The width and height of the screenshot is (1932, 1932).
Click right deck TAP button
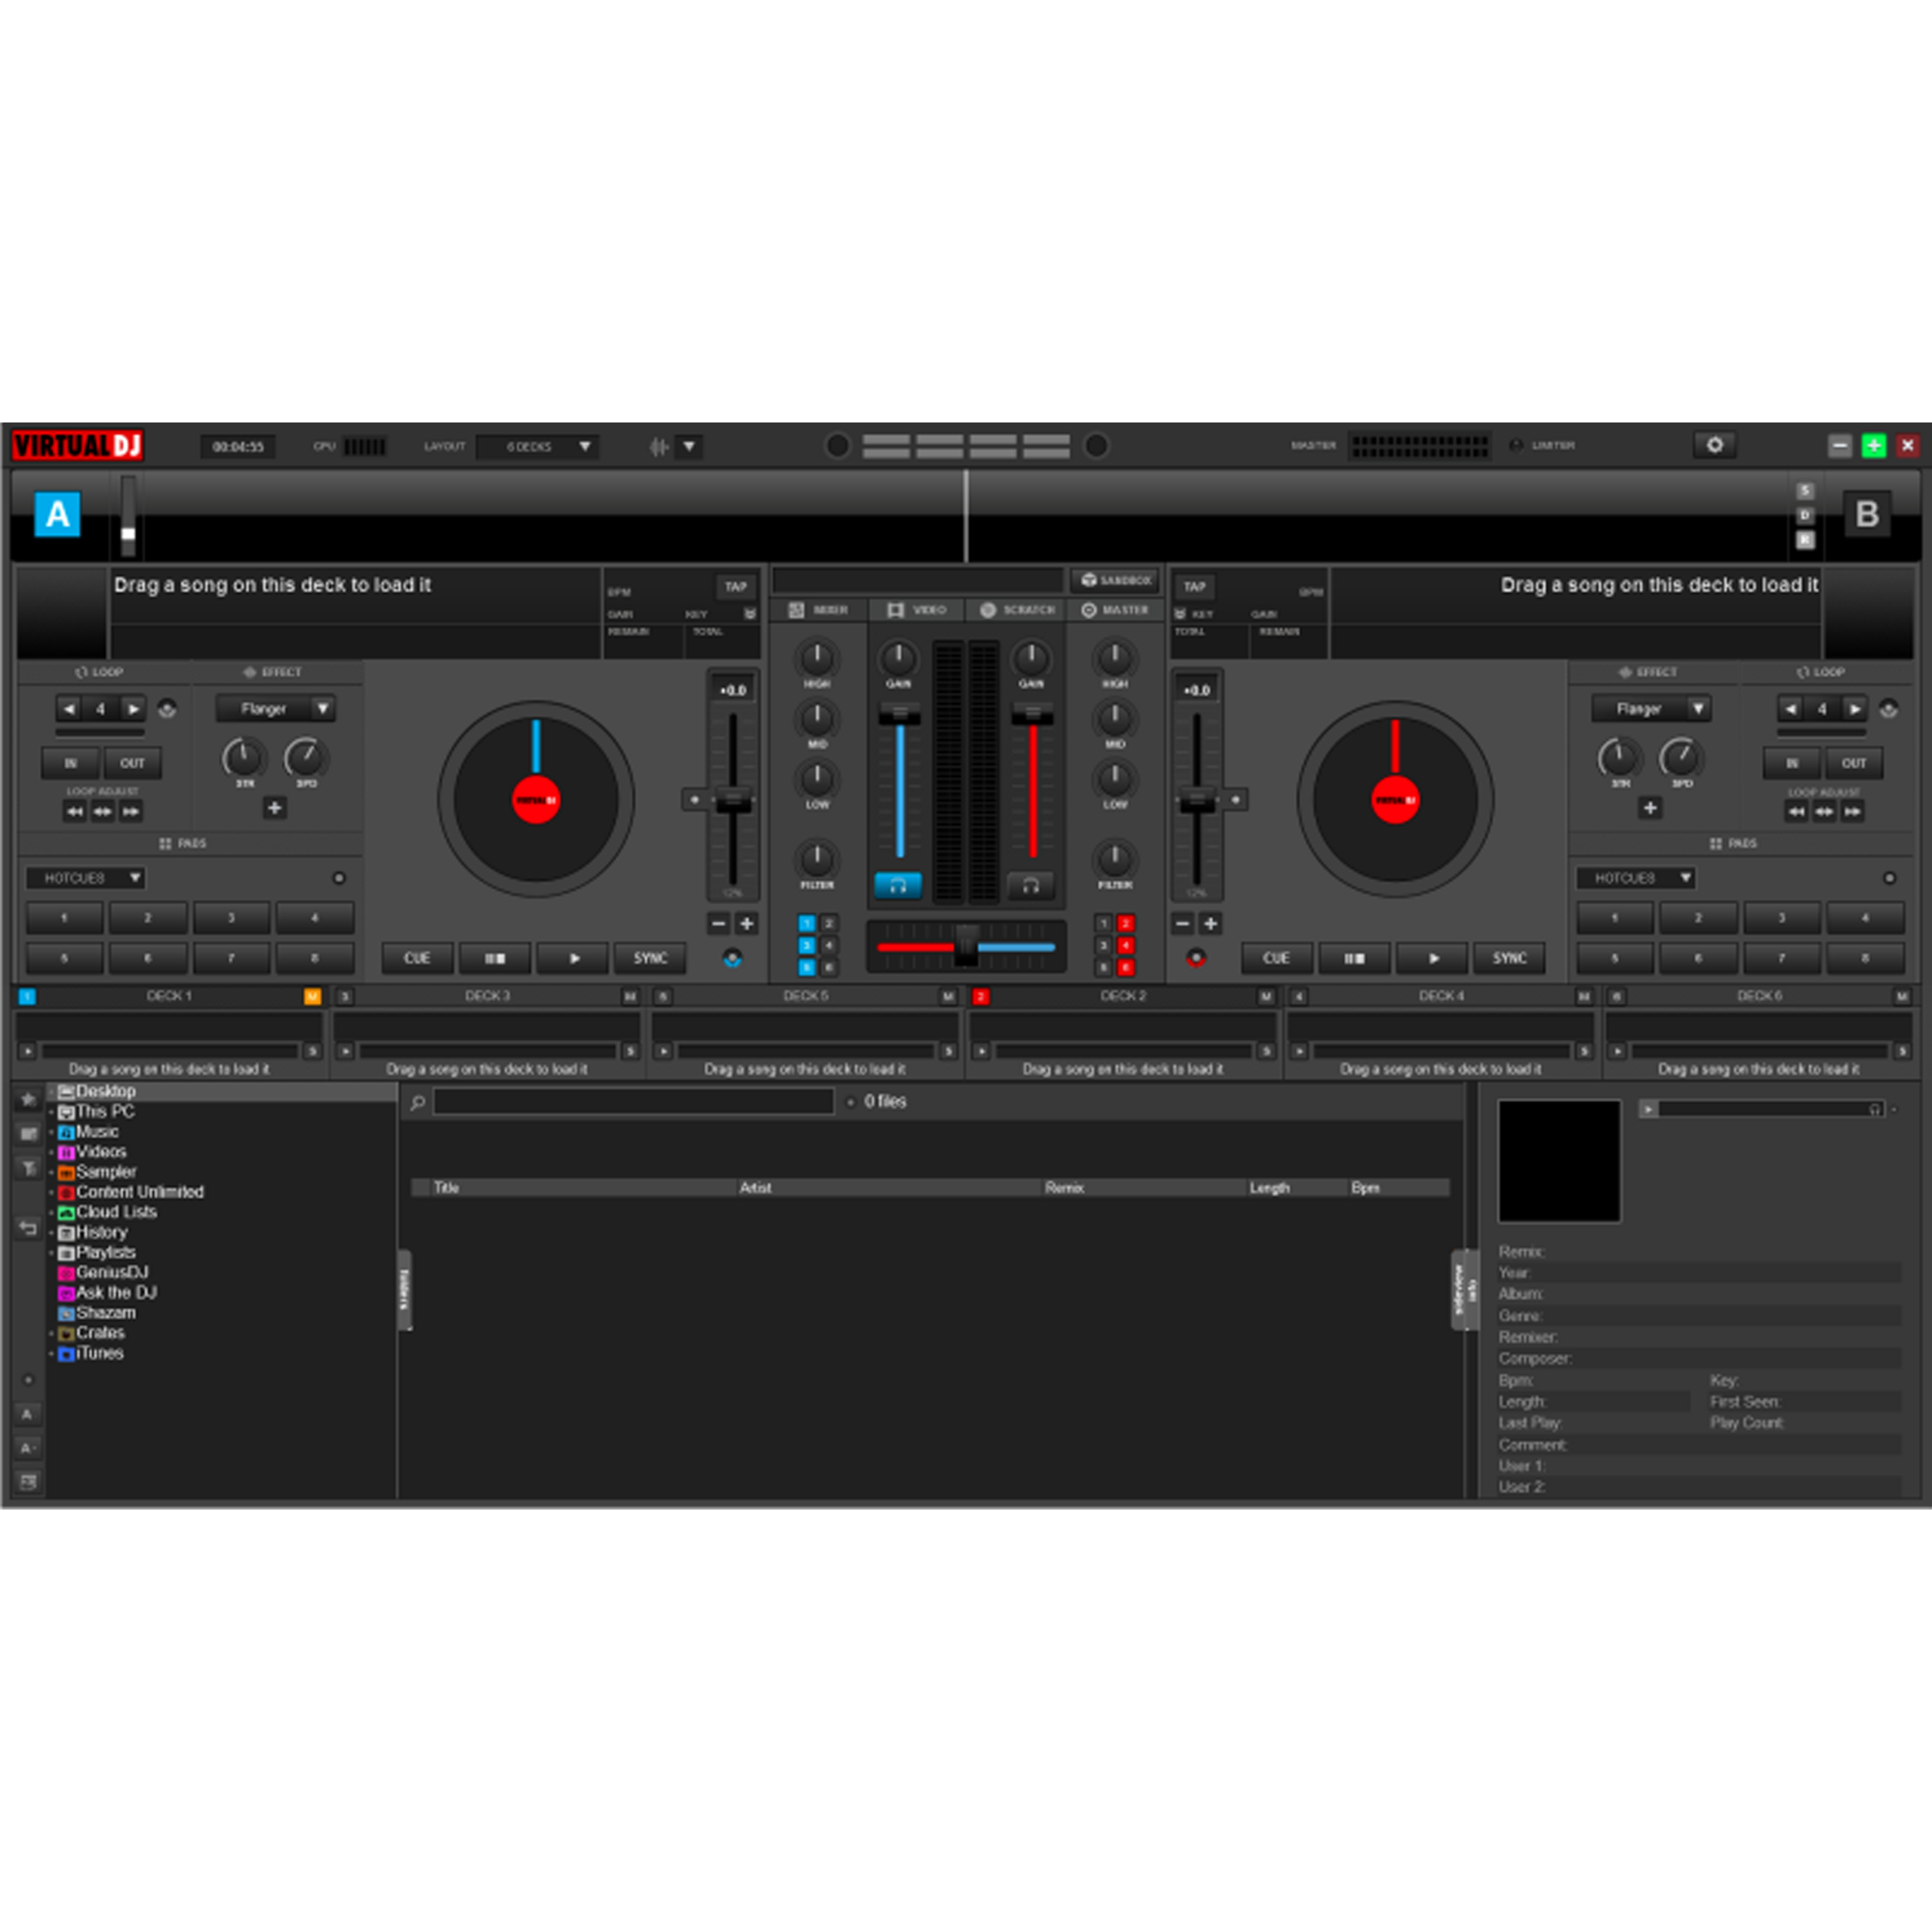tap(1195, 586)
